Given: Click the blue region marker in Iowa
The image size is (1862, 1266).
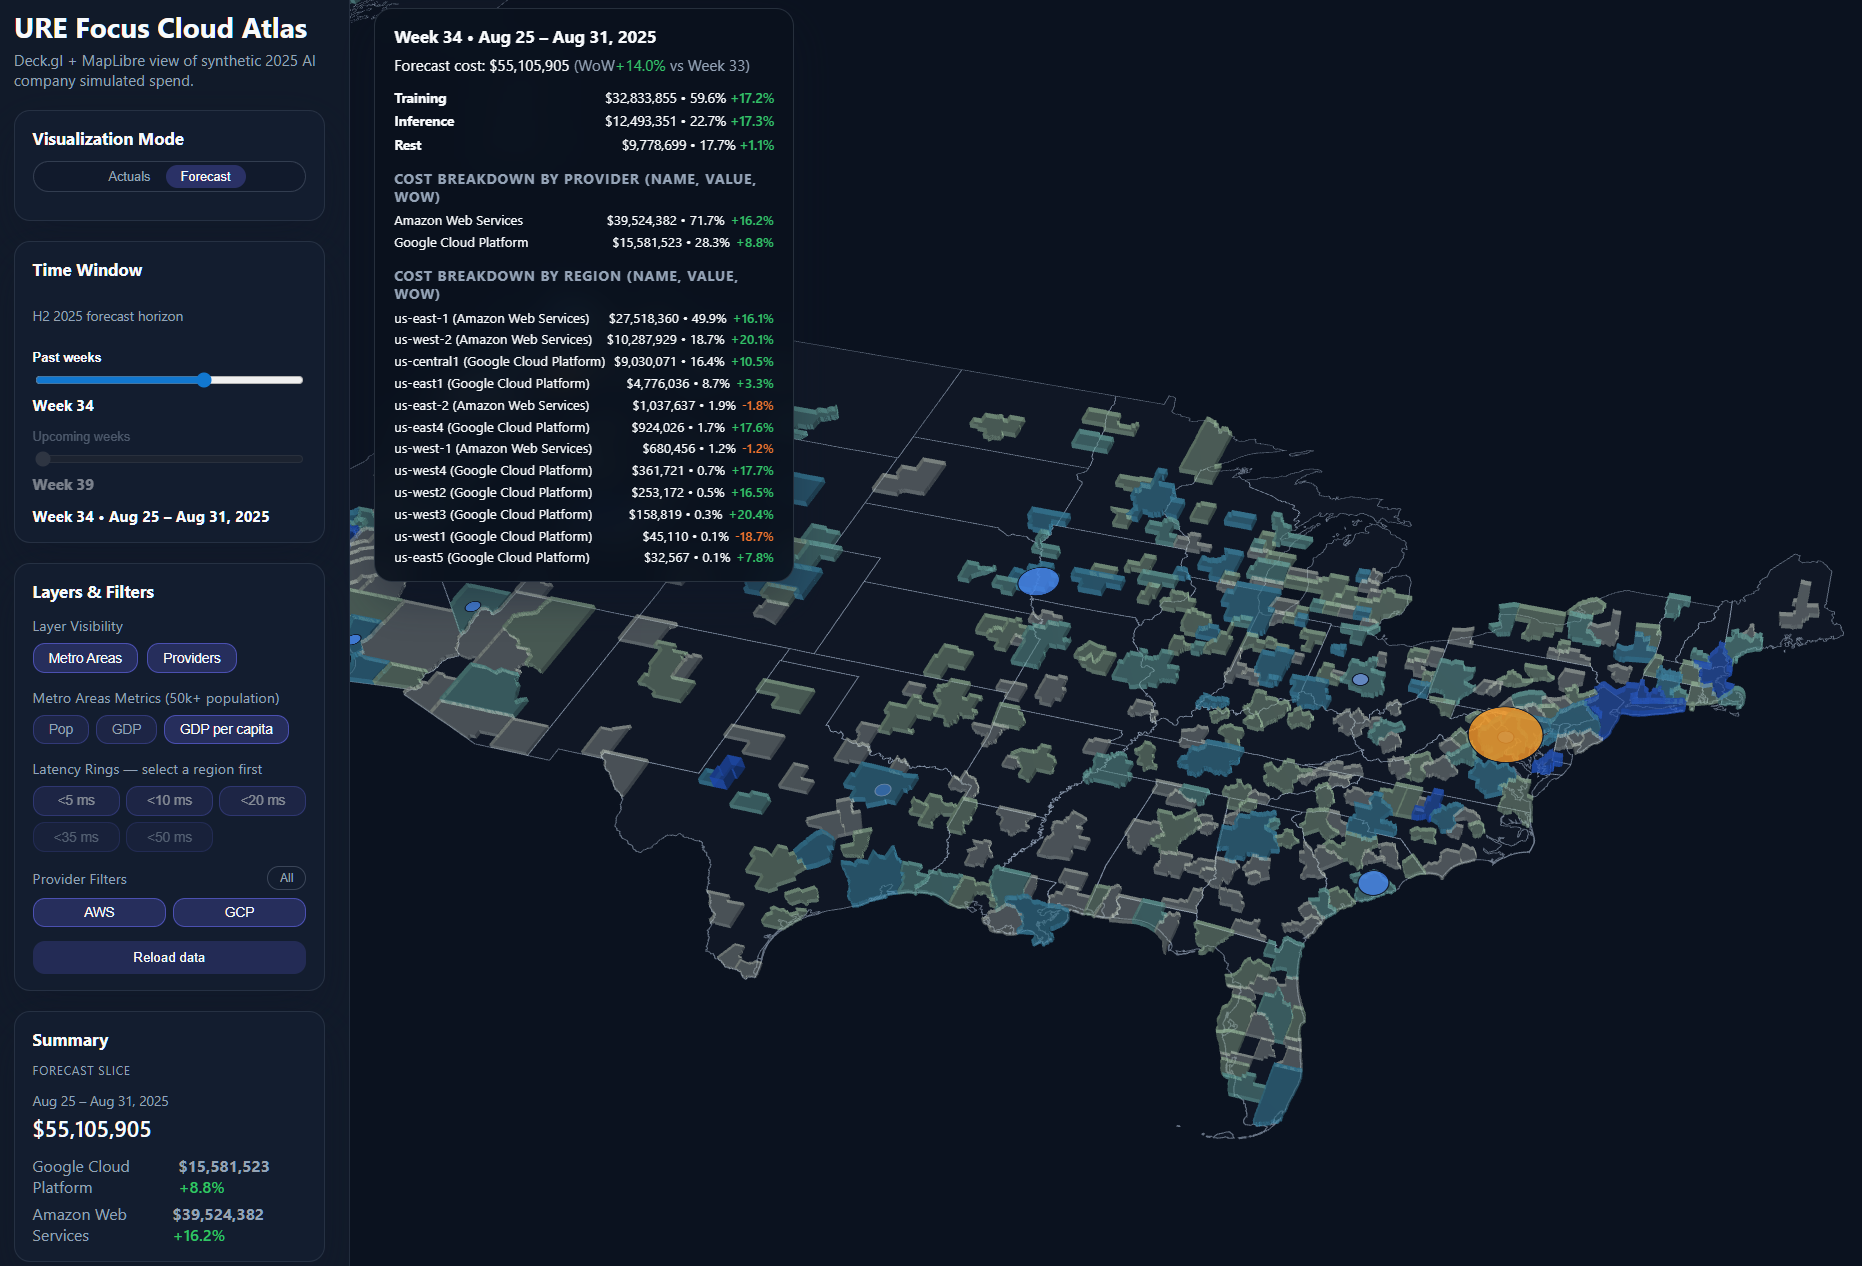Looking at the screenshot, I should (x=1038, y=581).
